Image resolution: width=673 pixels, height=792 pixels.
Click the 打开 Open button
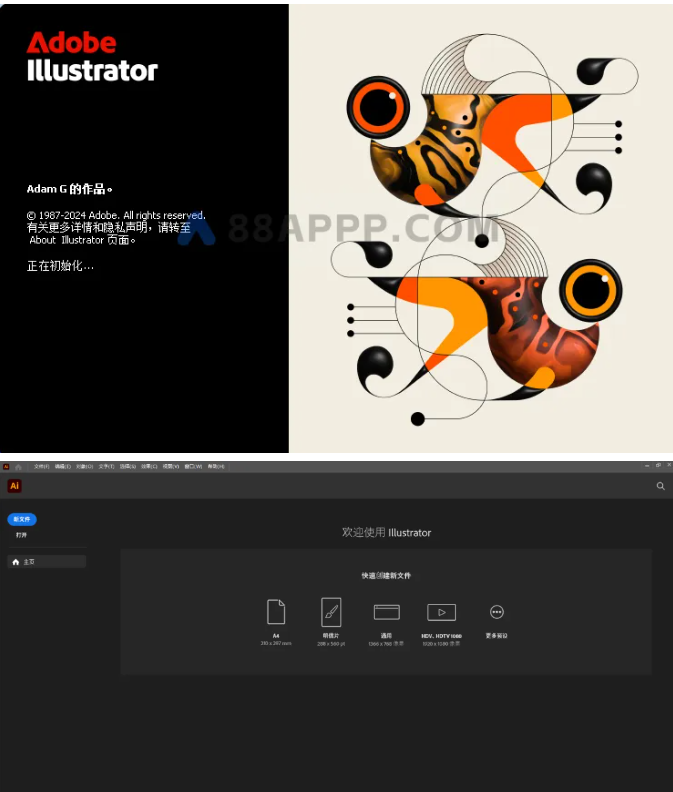21,535
